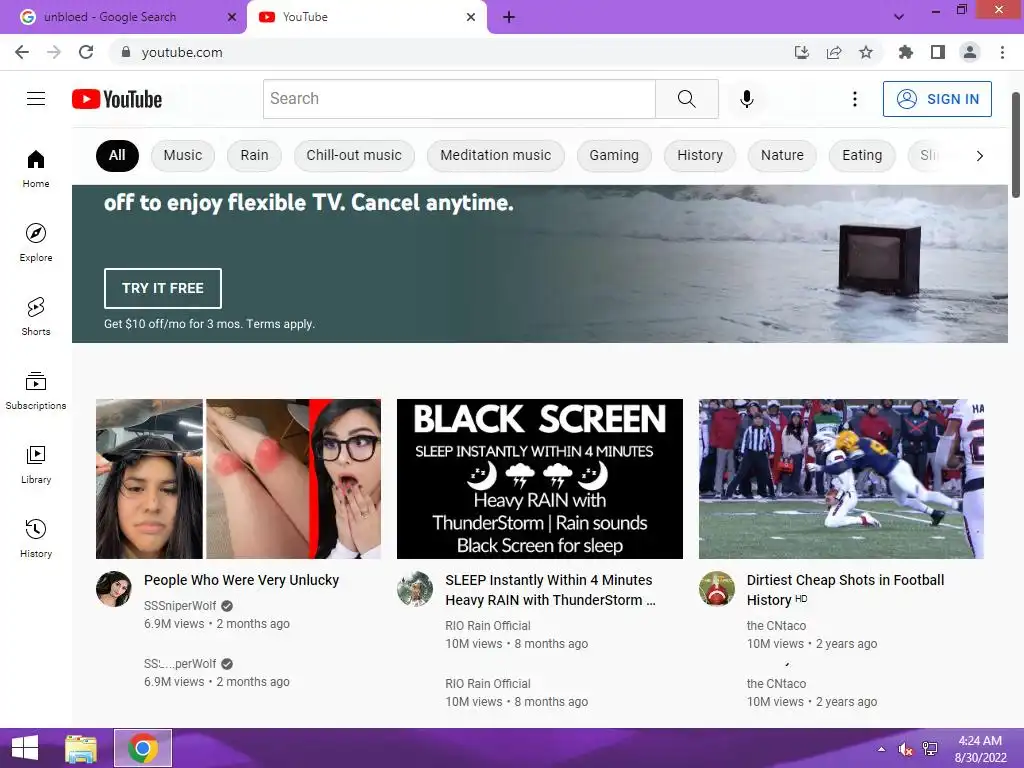
Task: Open Dirtiest Cheap Shots in Football title
Action: 845,590
